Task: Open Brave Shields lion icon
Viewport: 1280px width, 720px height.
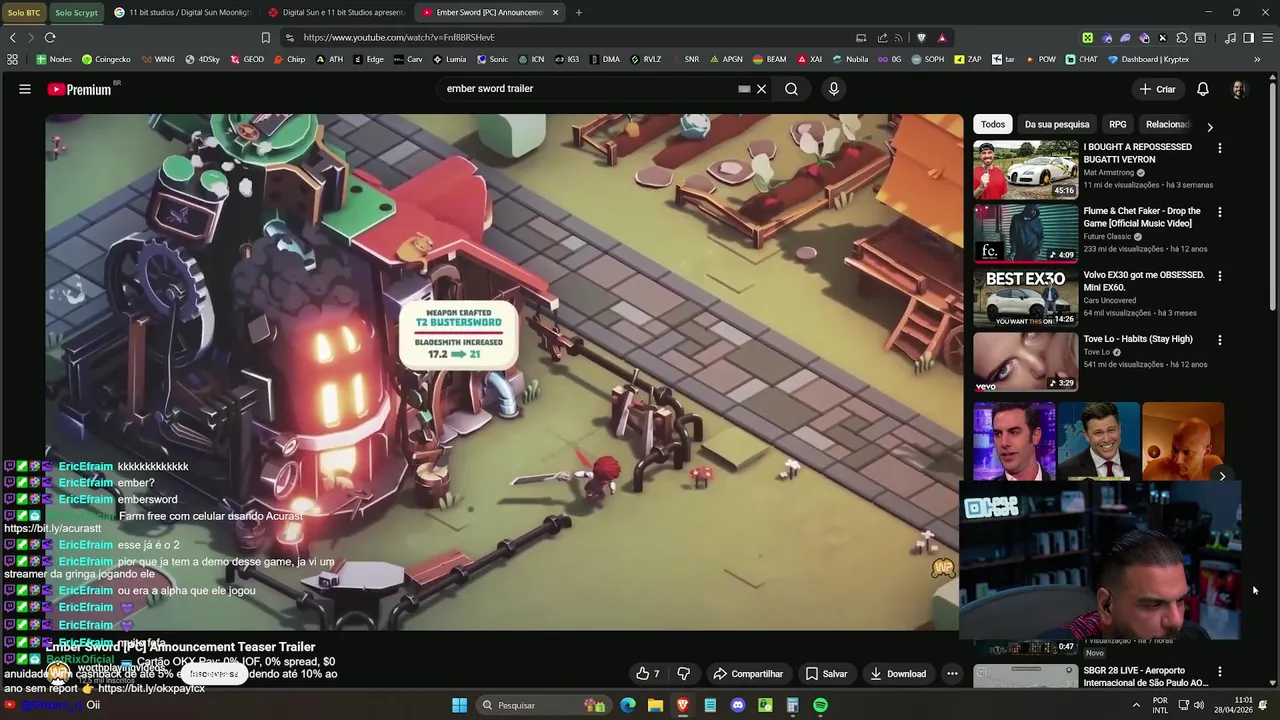Action: click(x=921, y=37)
